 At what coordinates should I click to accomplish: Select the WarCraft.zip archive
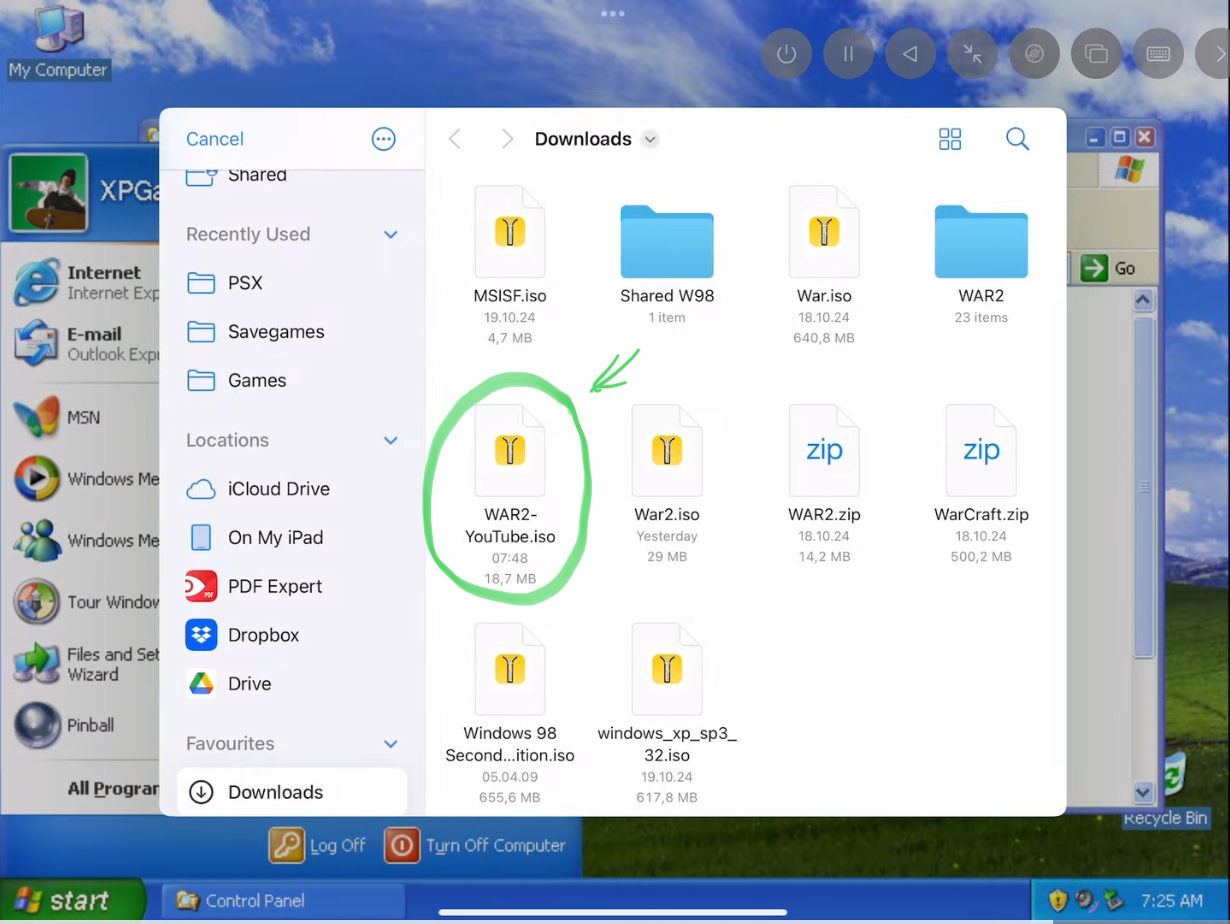point(981,484)
